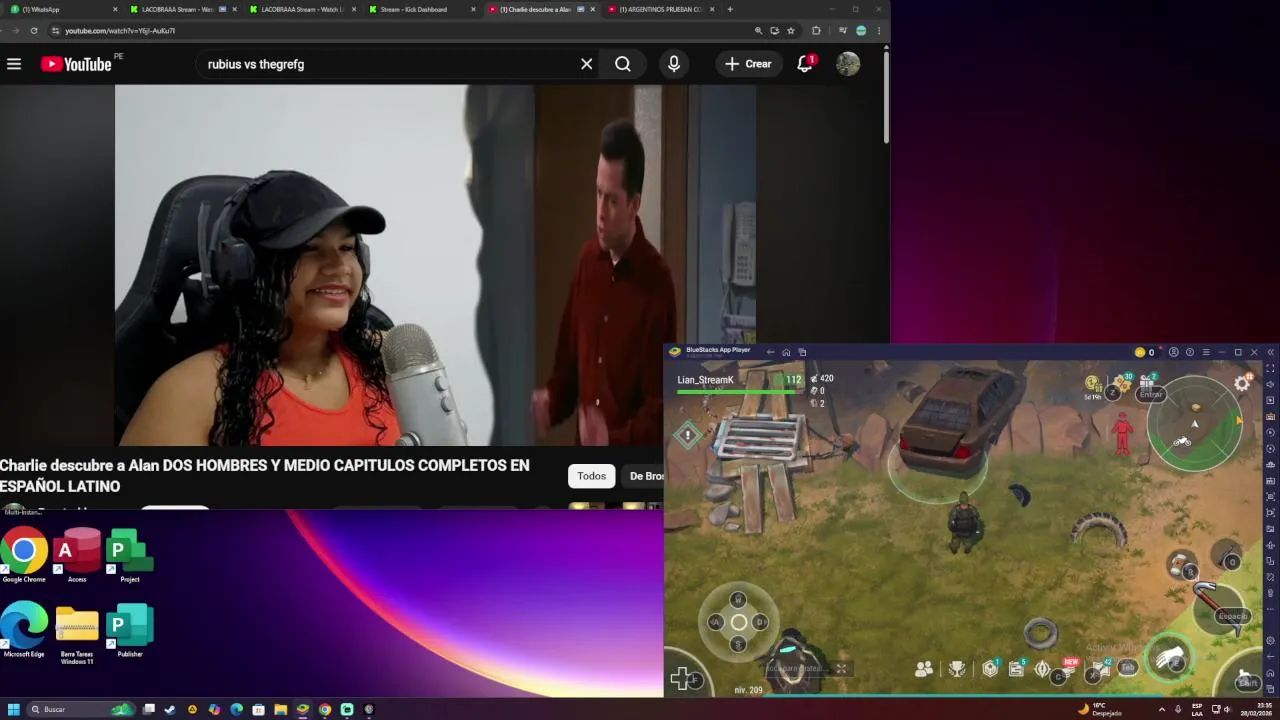Screen dimensions: 1280x720
Task: Open the Crear upload button
Action: pos(748,64)
